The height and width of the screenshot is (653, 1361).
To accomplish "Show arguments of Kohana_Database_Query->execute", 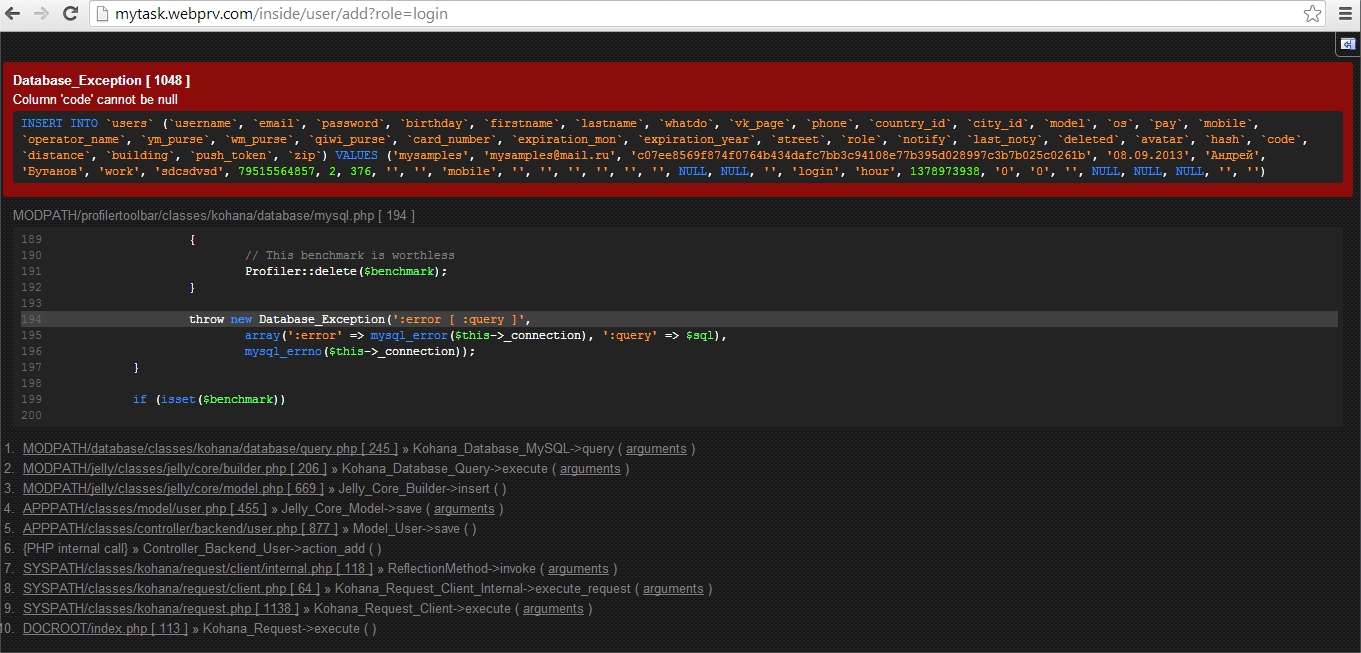I will coord(590,469).
